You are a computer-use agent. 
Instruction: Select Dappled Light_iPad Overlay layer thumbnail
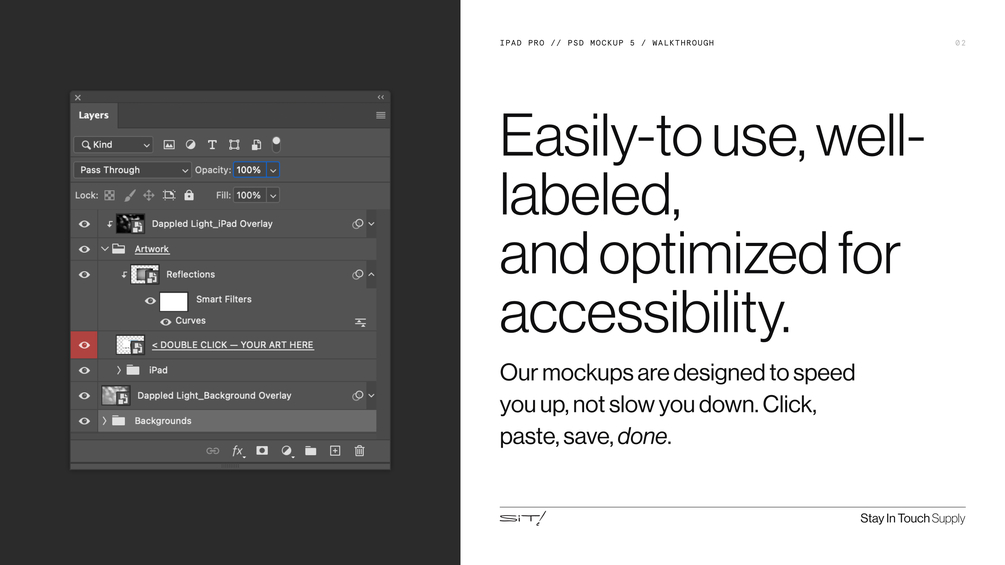point(130,224)
